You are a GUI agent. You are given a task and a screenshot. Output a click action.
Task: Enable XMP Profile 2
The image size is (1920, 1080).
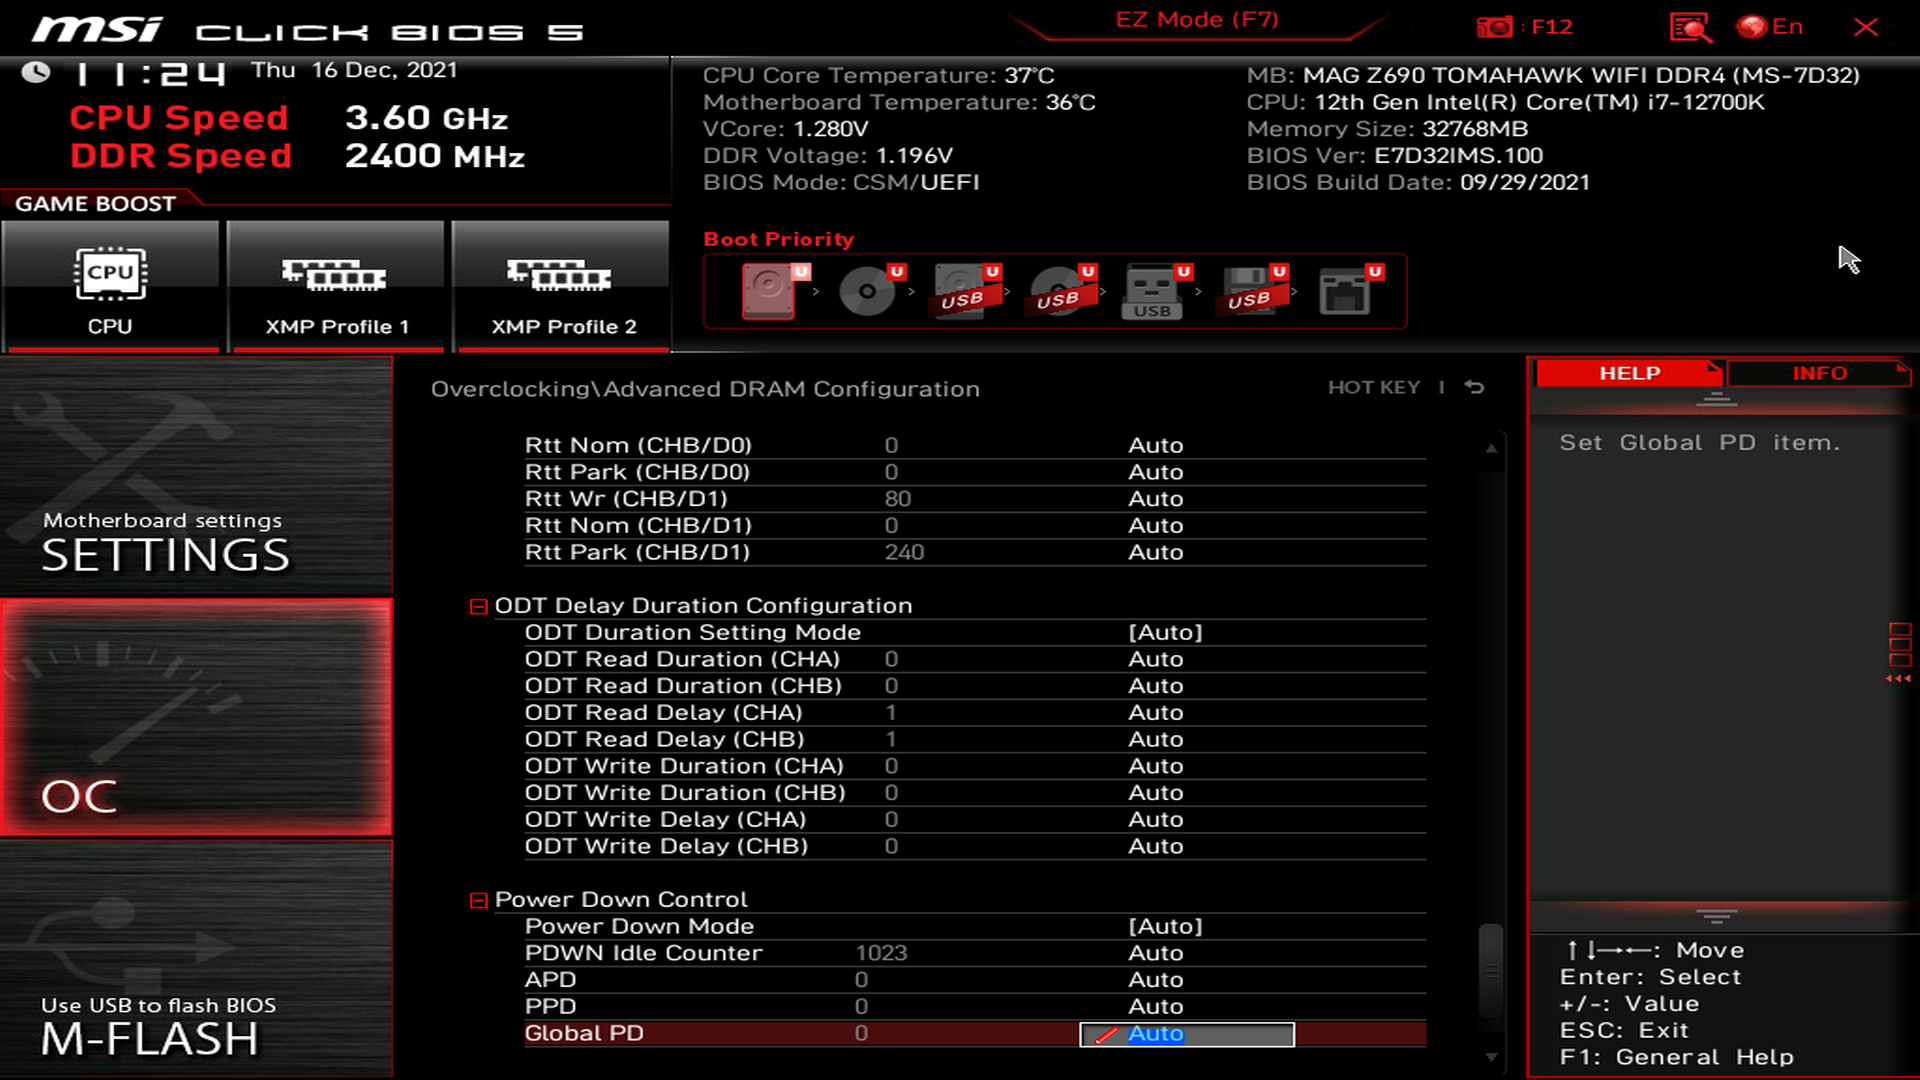click(x=561, y=287)
